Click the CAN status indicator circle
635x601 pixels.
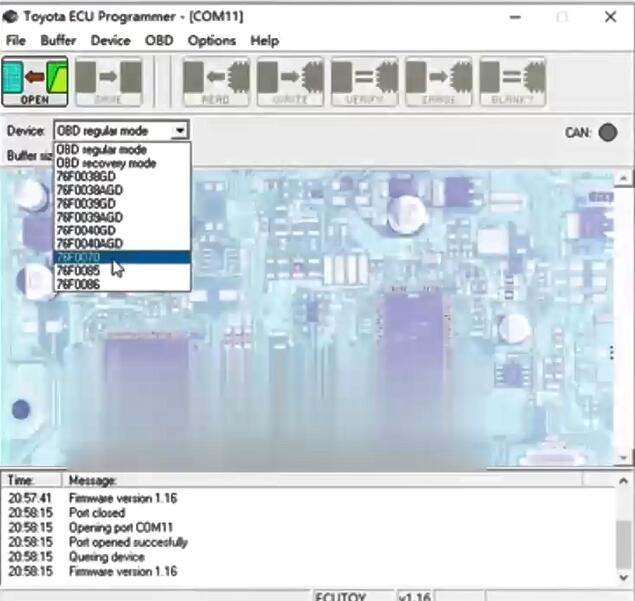607,132
